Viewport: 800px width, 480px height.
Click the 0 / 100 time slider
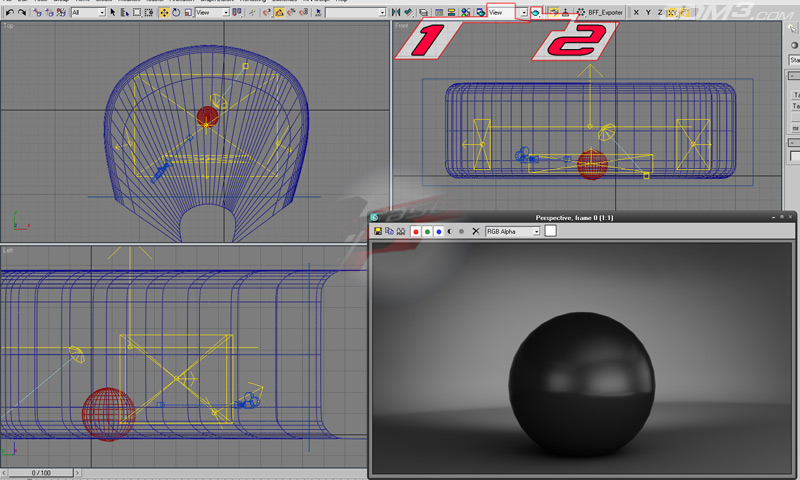click(x=41, y=473)
